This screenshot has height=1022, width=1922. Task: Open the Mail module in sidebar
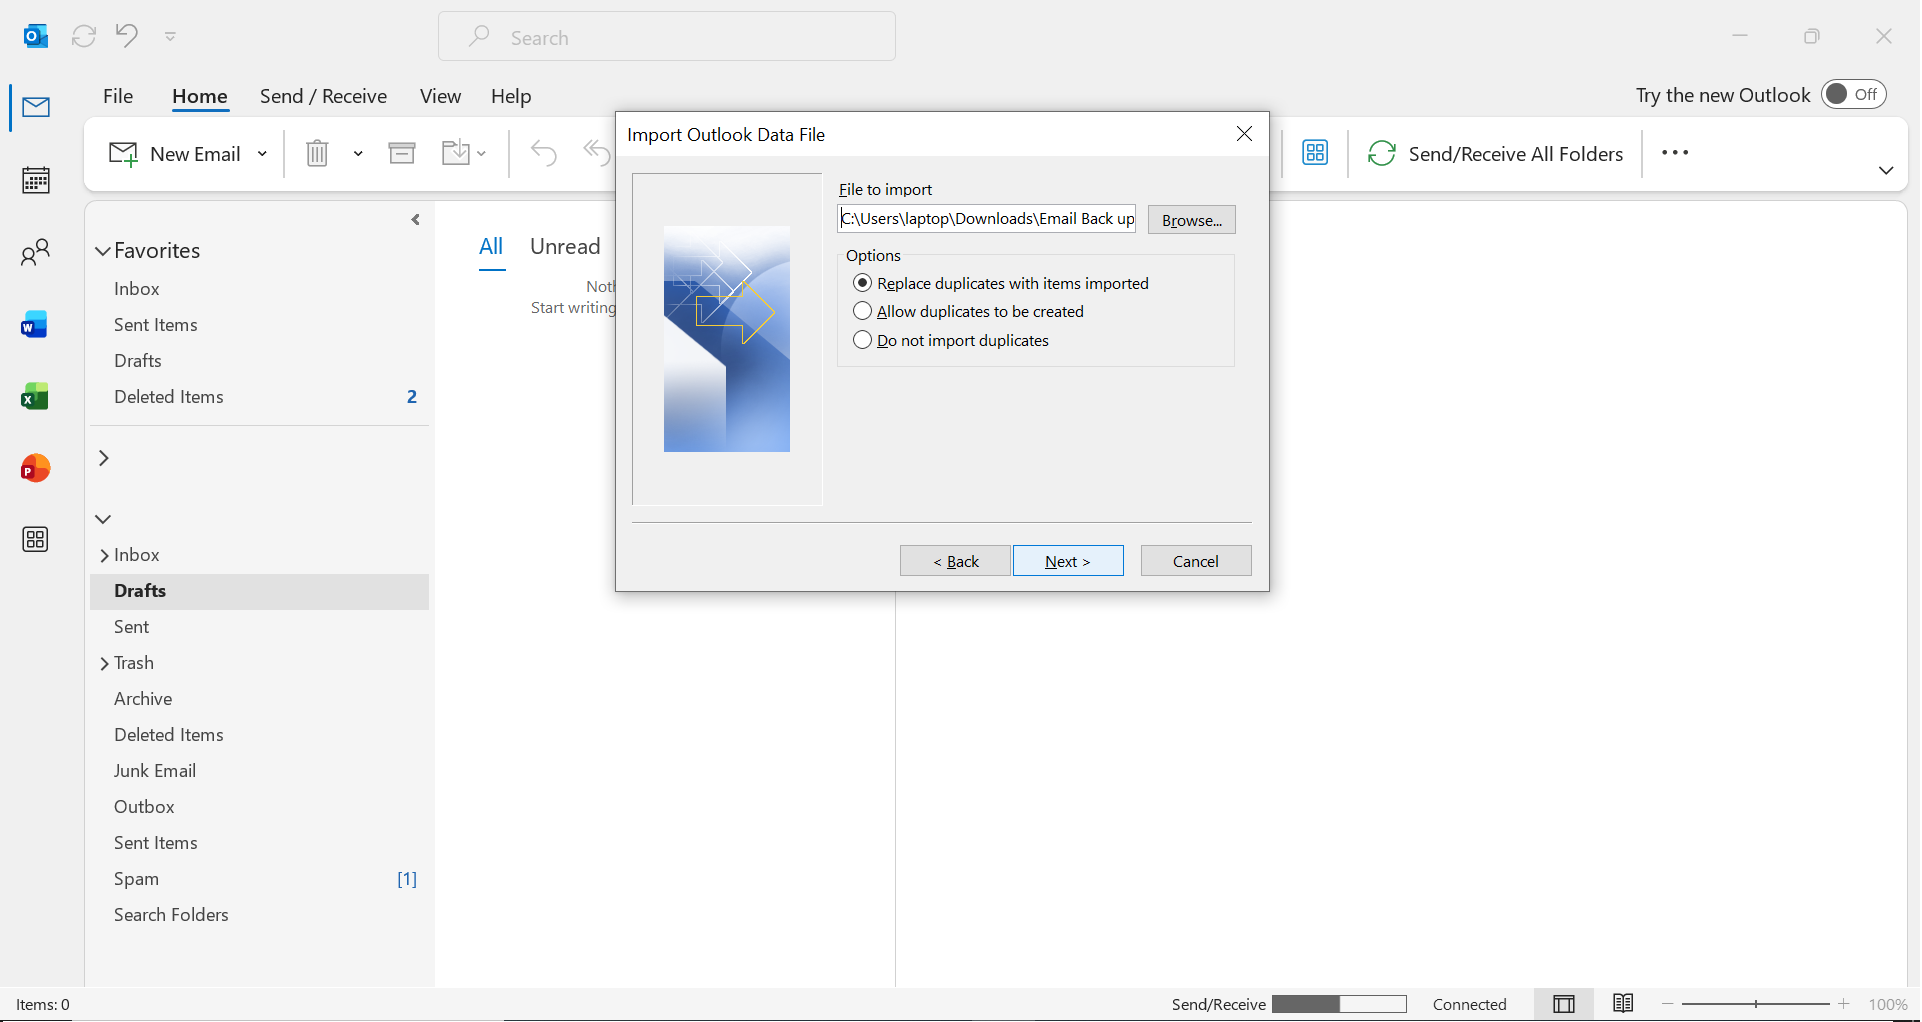[36, 107]
